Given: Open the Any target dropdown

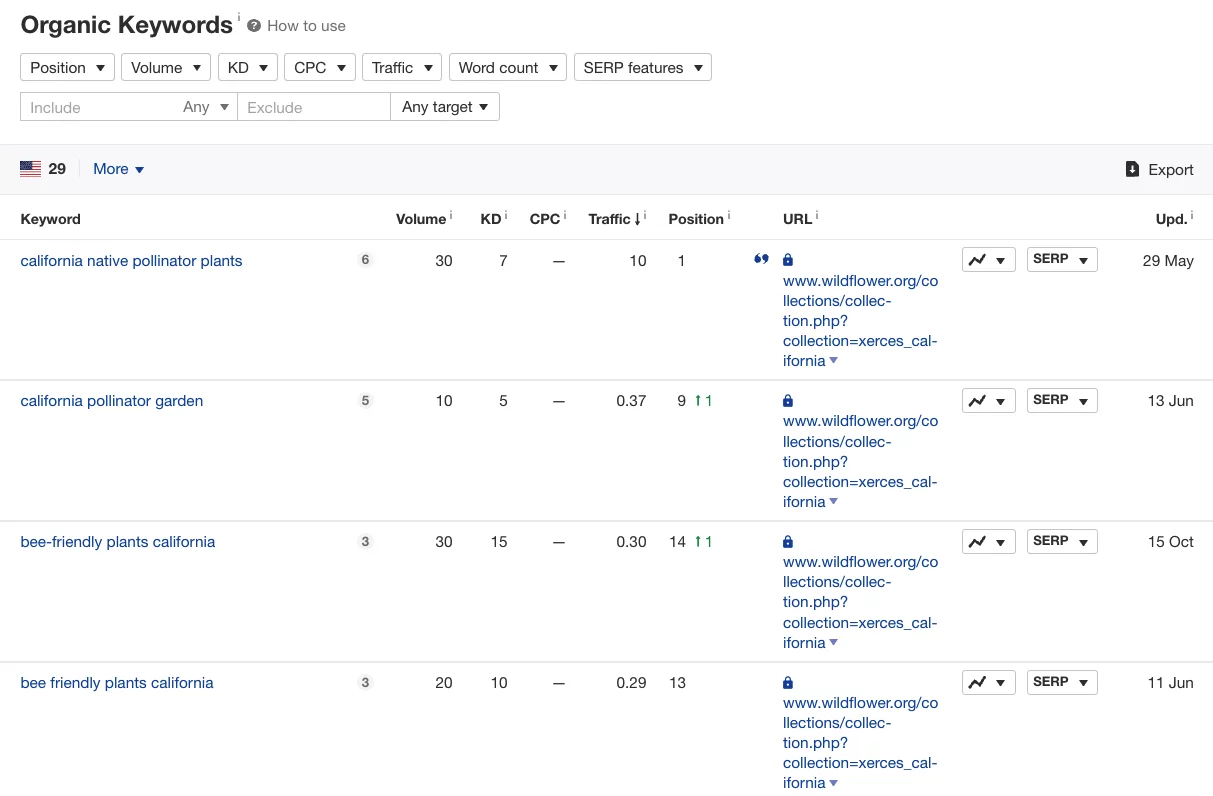Looking at the screenshot, I should [445, 107].
